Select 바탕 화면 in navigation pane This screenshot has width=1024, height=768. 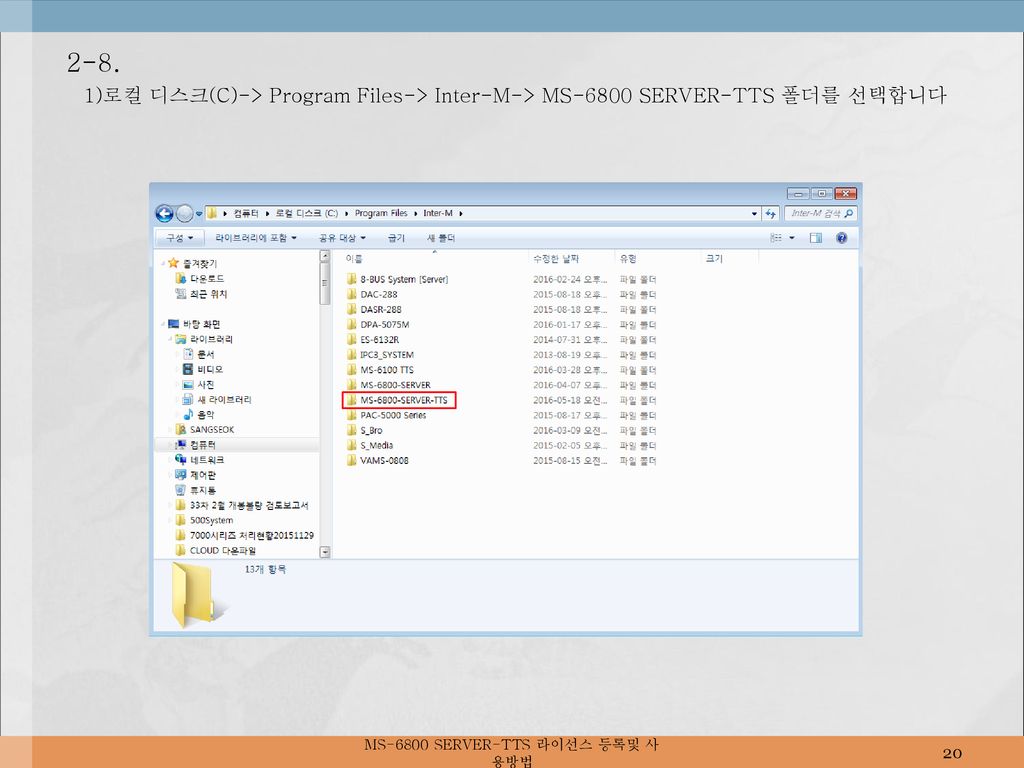tap(201, 324)
